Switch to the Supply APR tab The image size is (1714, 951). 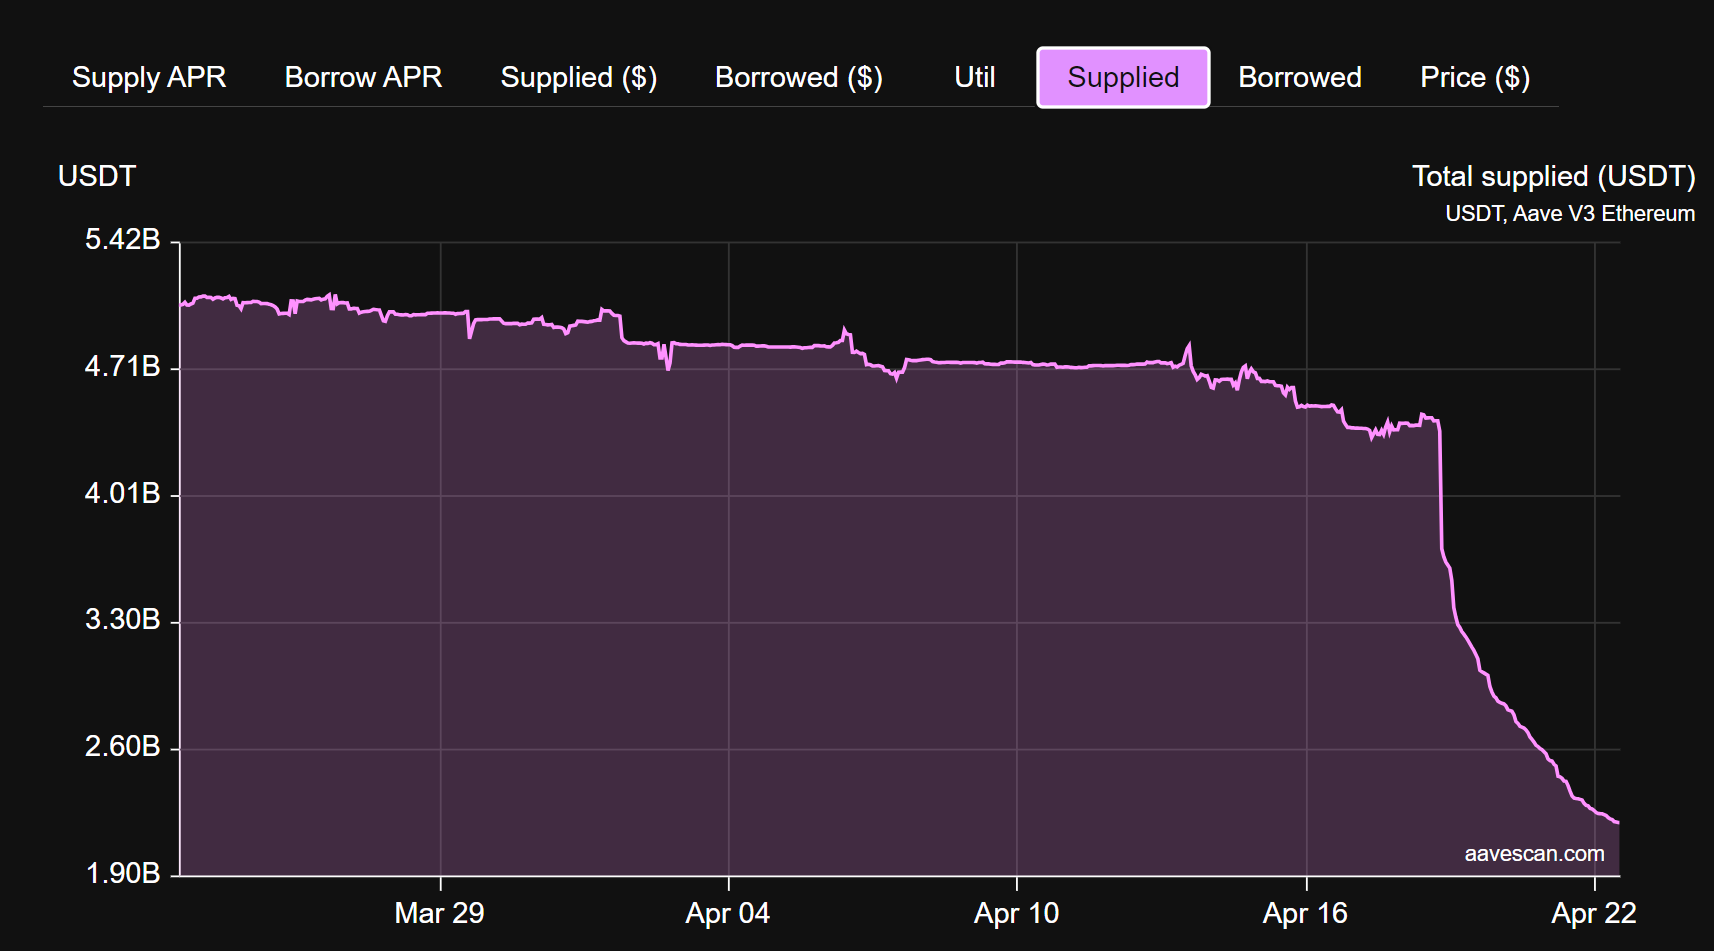click(149, 77)
